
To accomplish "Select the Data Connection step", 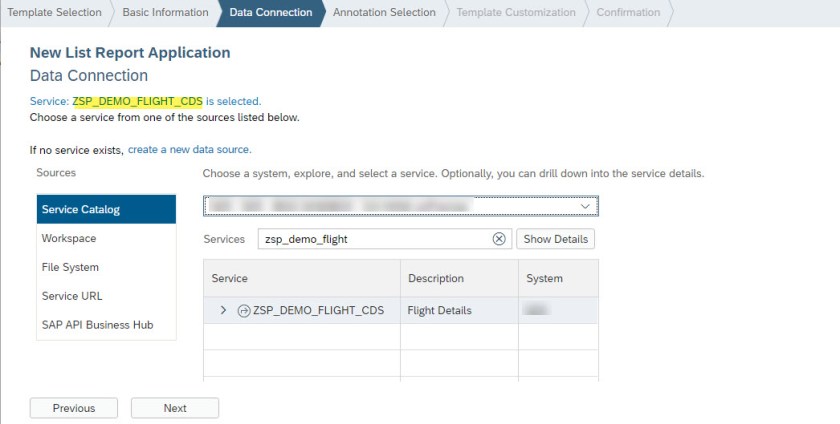I will [270, 13].
